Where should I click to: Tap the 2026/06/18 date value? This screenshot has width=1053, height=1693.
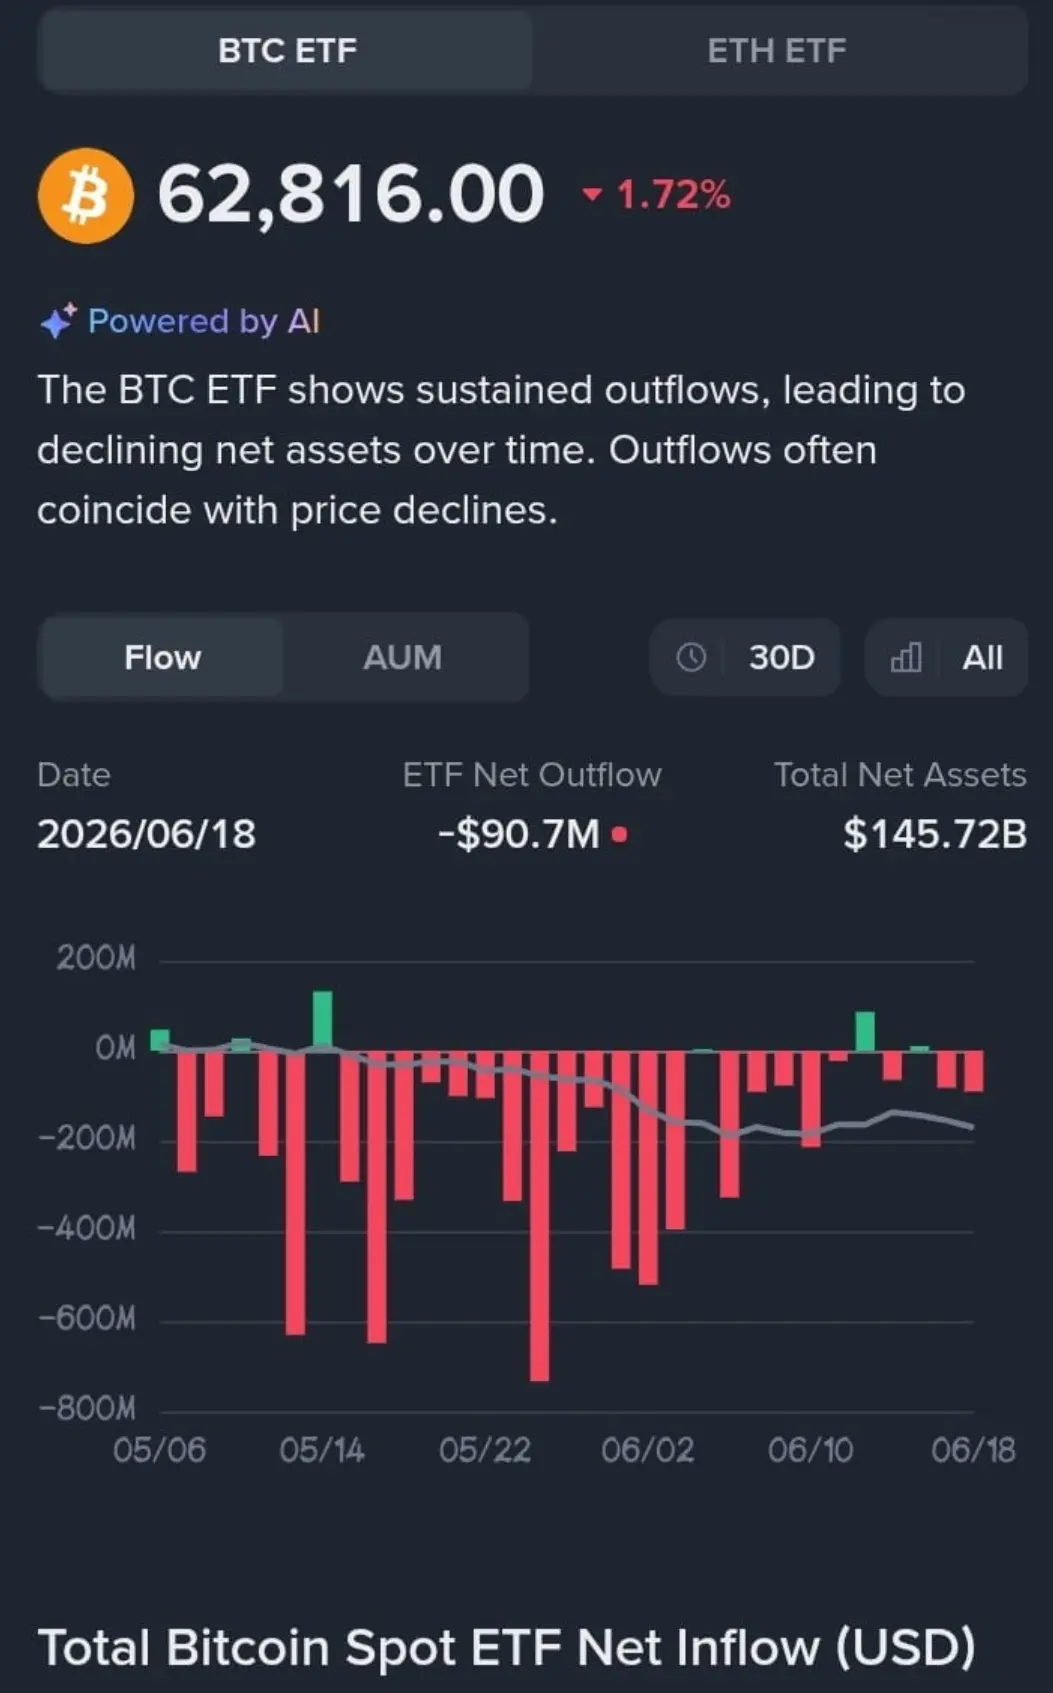[x=146, y=834]
